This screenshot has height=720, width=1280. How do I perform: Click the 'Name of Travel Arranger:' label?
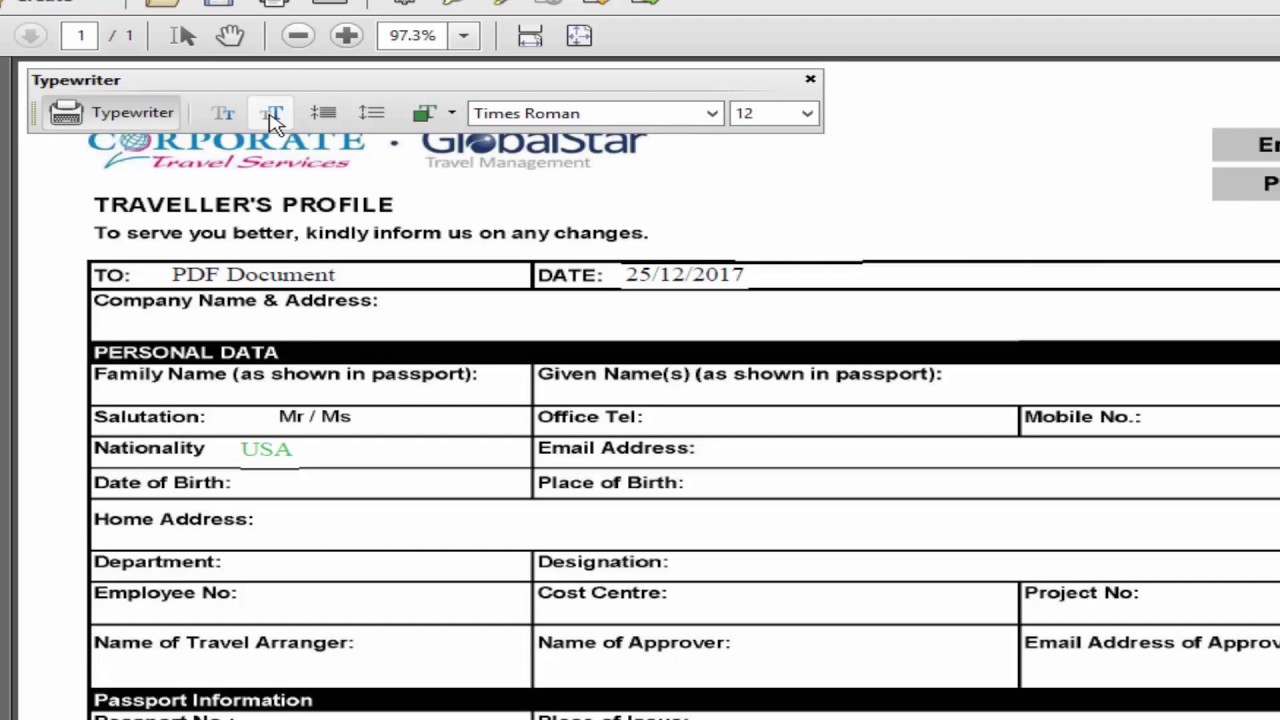(224, 643)
